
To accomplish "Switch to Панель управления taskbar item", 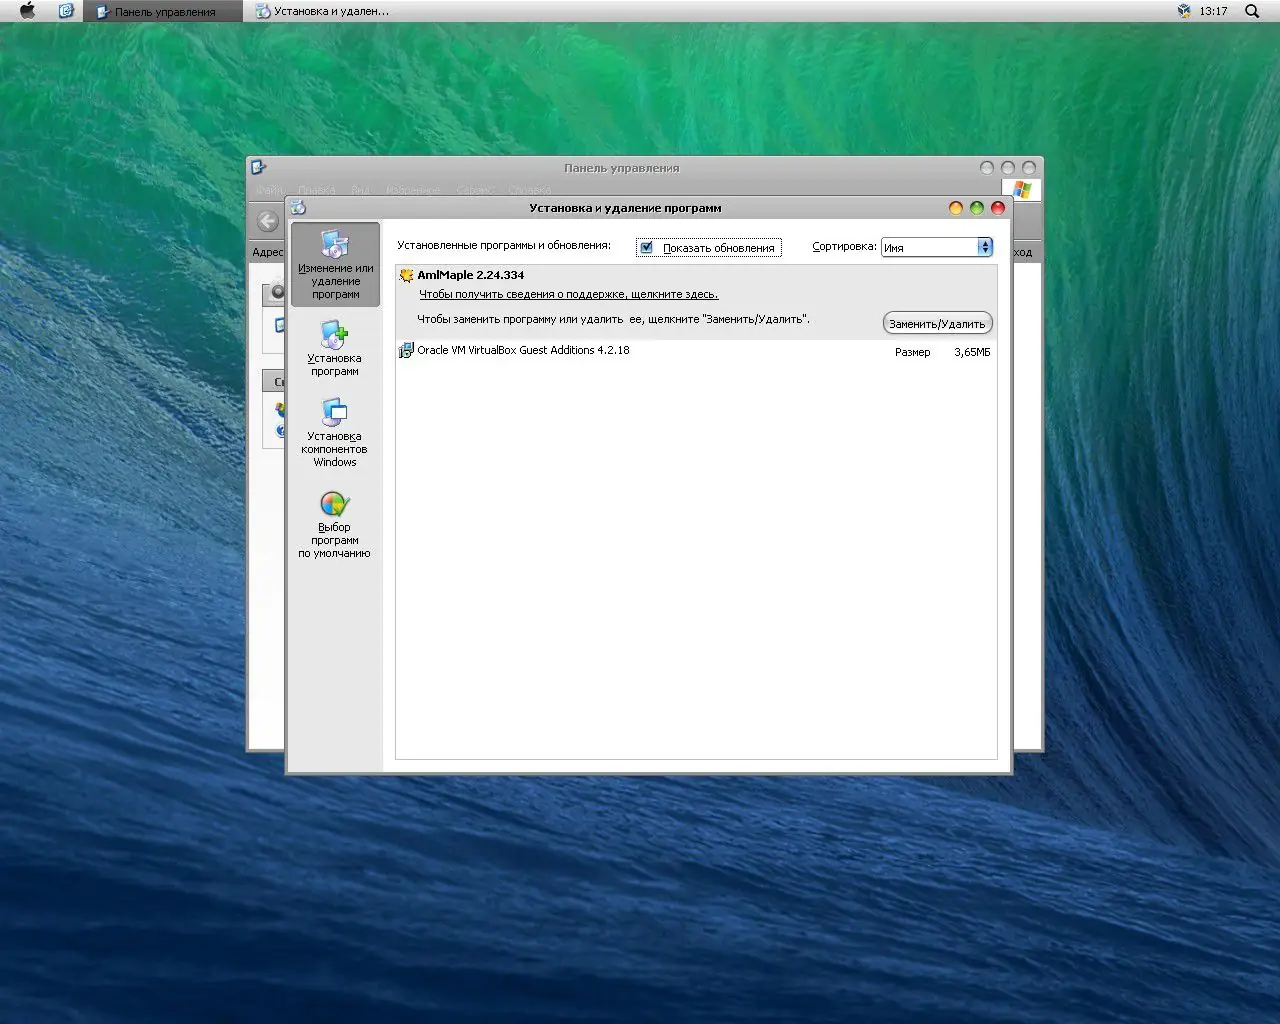I will click(162, 11).
